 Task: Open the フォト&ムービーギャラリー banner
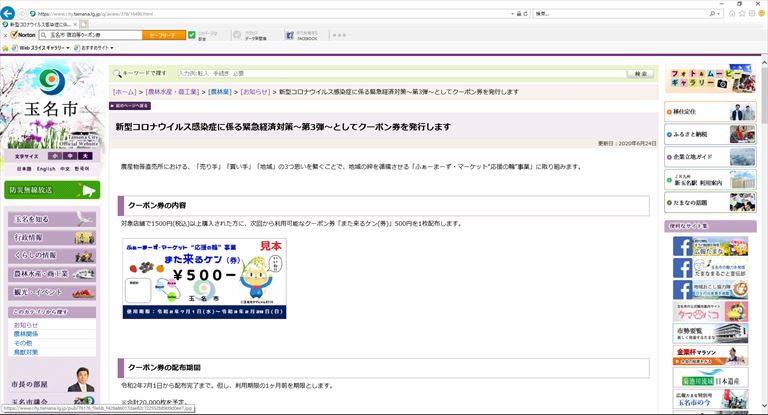(x=710, y=78)
